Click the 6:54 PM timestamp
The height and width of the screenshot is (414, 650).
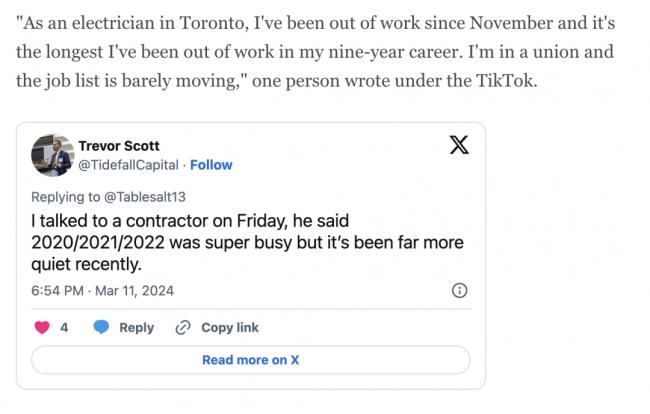tap(57, 291)
